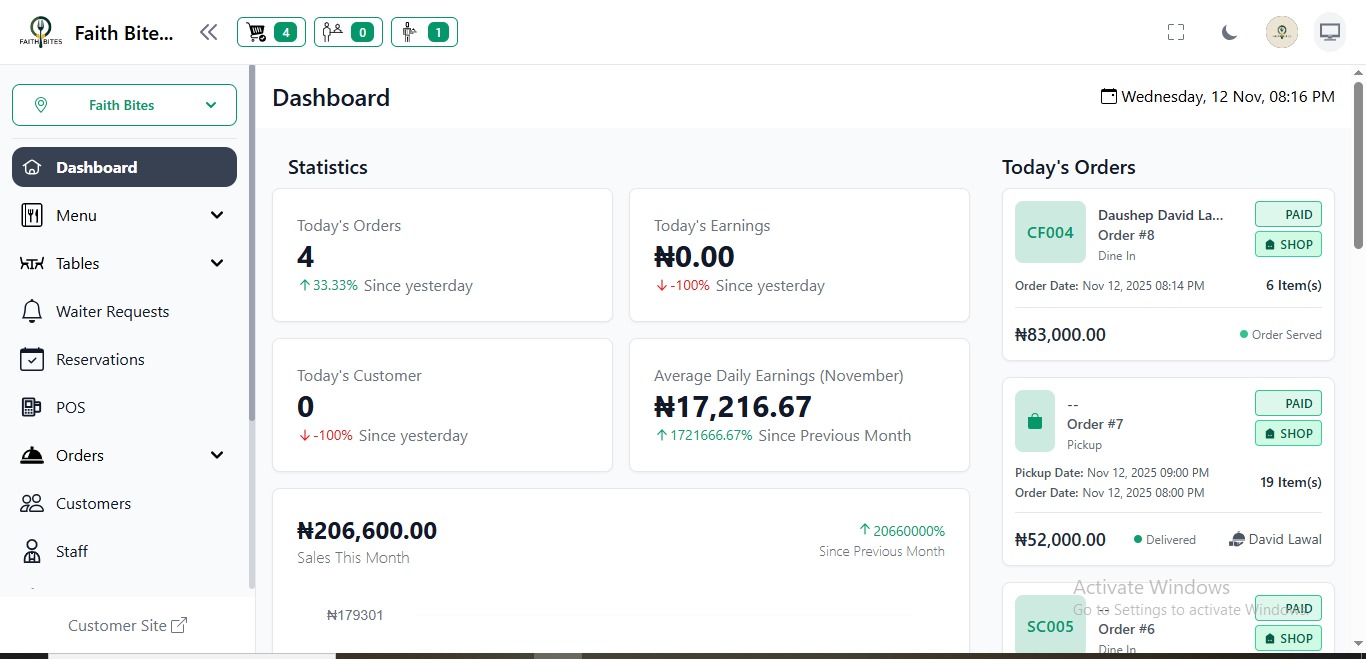Click the cart orders counter icon
The image size is (1366, 659).
tap(270, 32)
